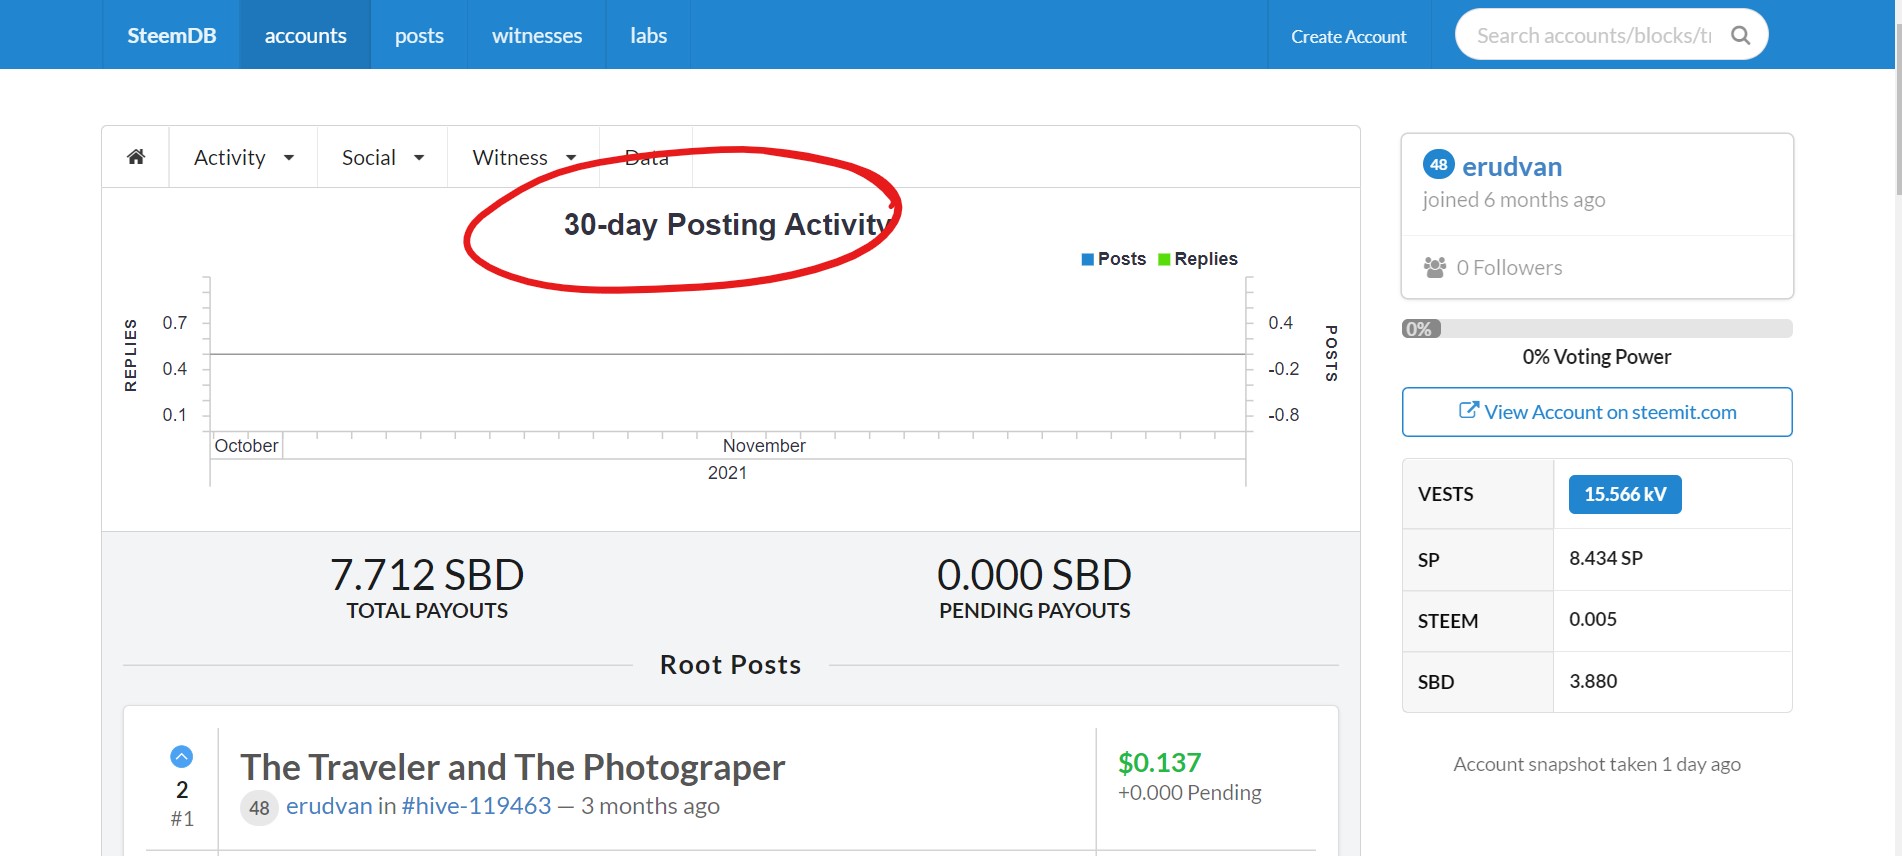Expand the Activity dropdown
The height and width of the screenshot is (856, 1902).
point(243,157)
